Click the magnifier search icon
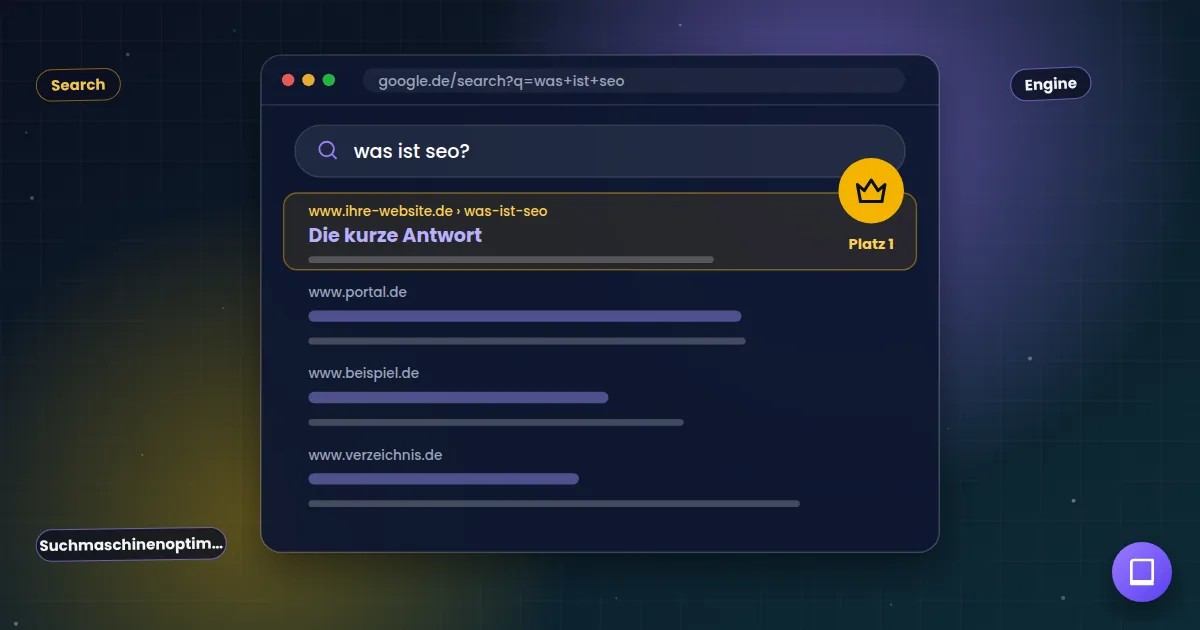 (x=327, y=150)
